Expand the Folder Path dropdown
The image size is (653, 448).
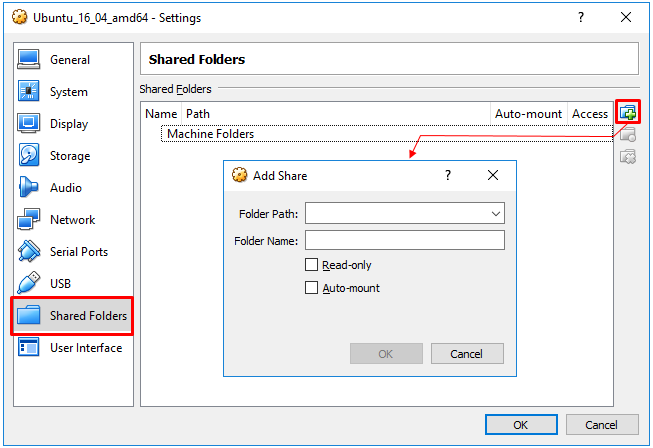[x=495, y=214]
